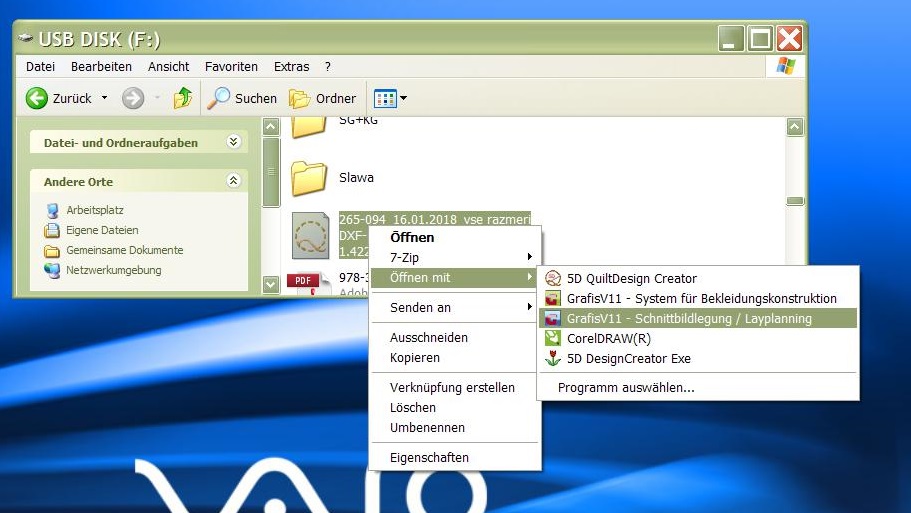Open the Suchen search tool

[242, 98]
